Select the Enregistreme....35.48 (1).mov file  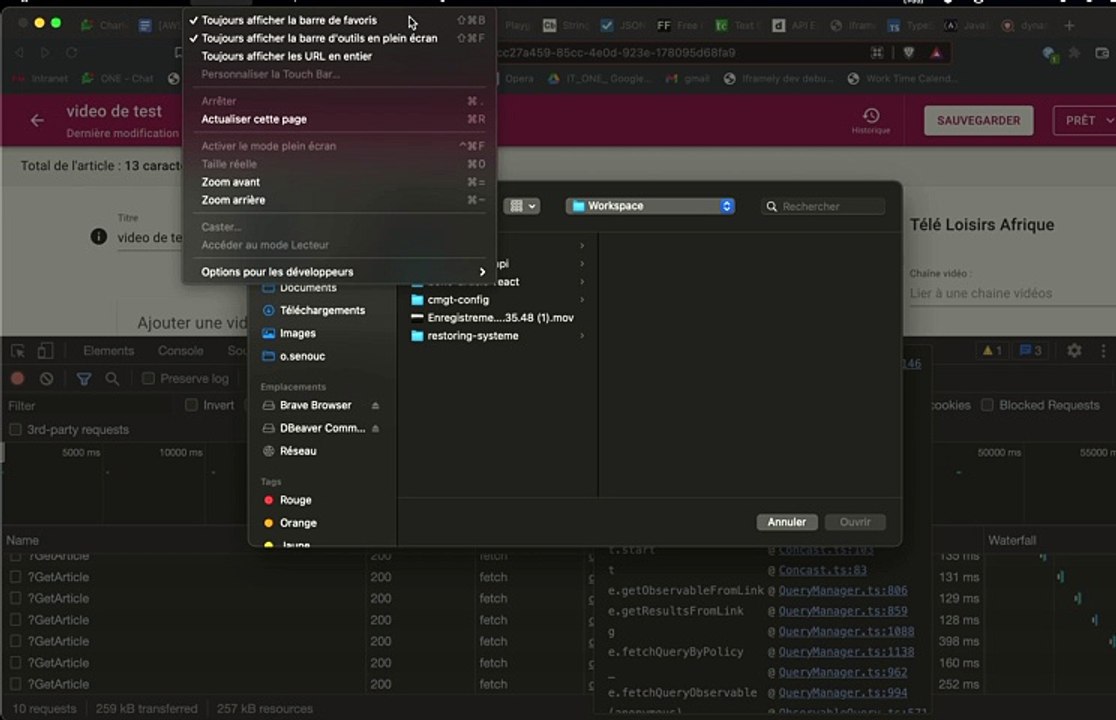click(498, 317)
